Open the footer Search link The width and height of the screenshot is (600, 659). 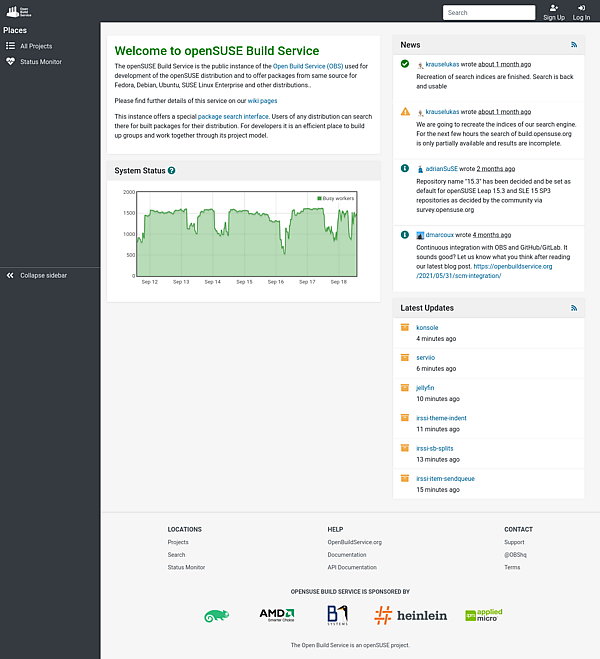176,555
